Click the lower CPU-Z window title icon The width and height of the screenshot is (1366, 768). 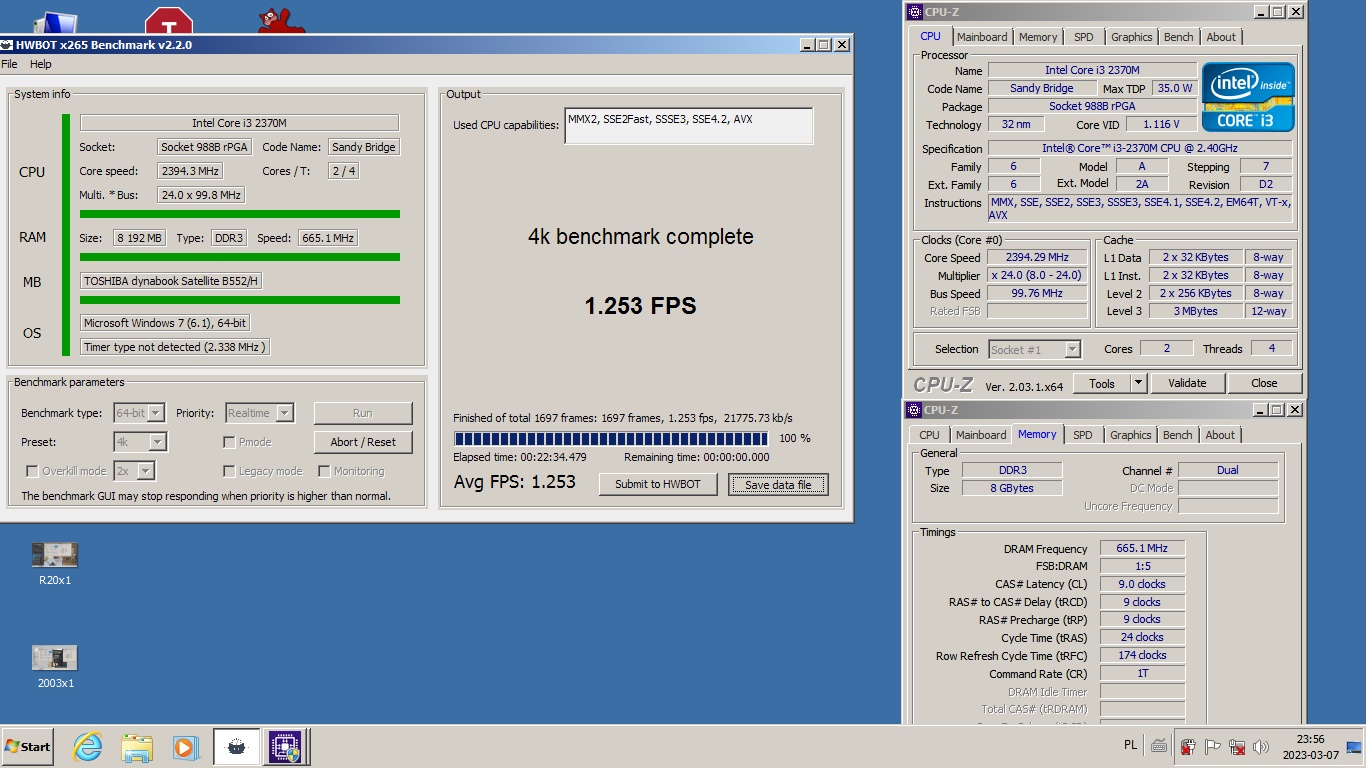(914, 410)
